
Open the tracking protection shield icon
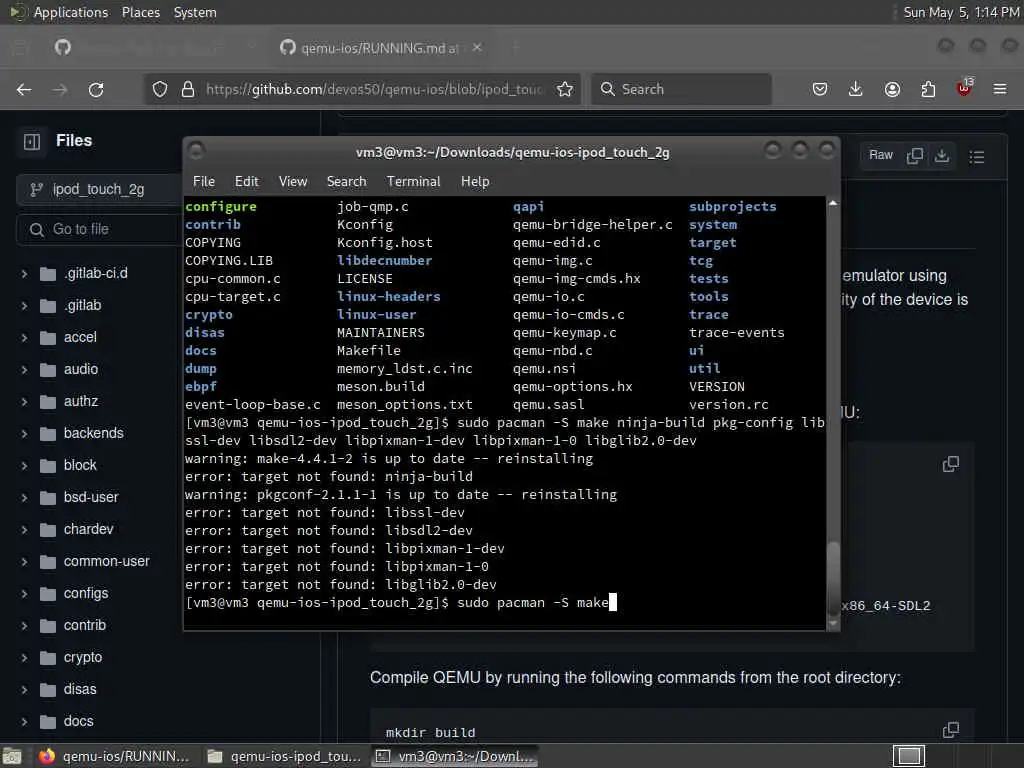click(x=160, y=89)
